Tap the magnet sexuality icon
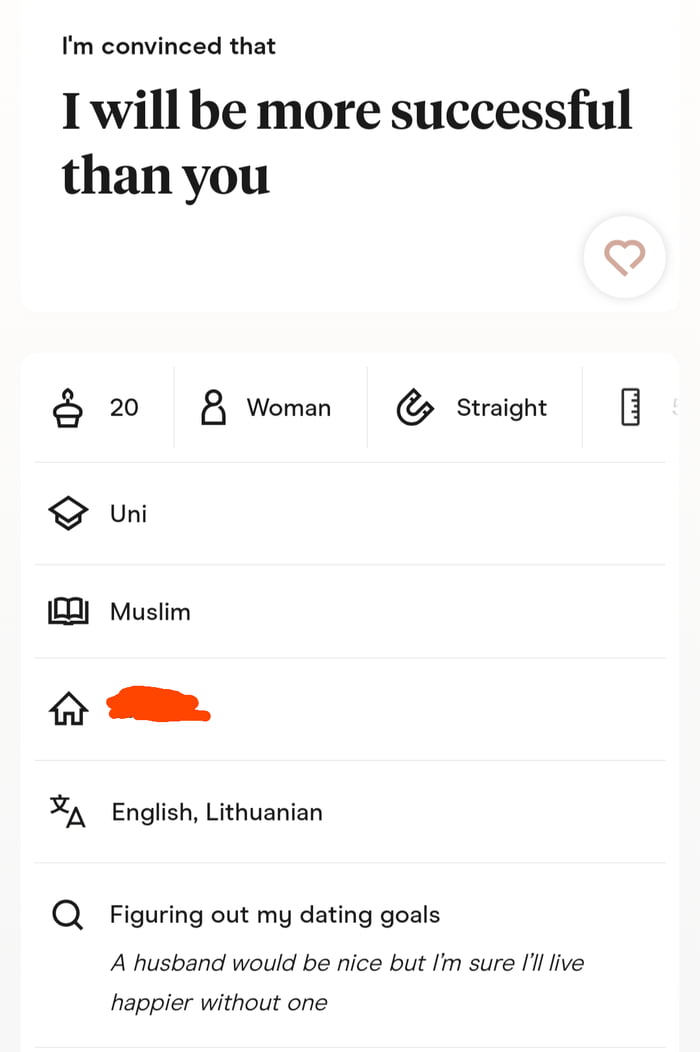The height and width of the screenshot is (1052, 700). [x=415, y=407]
